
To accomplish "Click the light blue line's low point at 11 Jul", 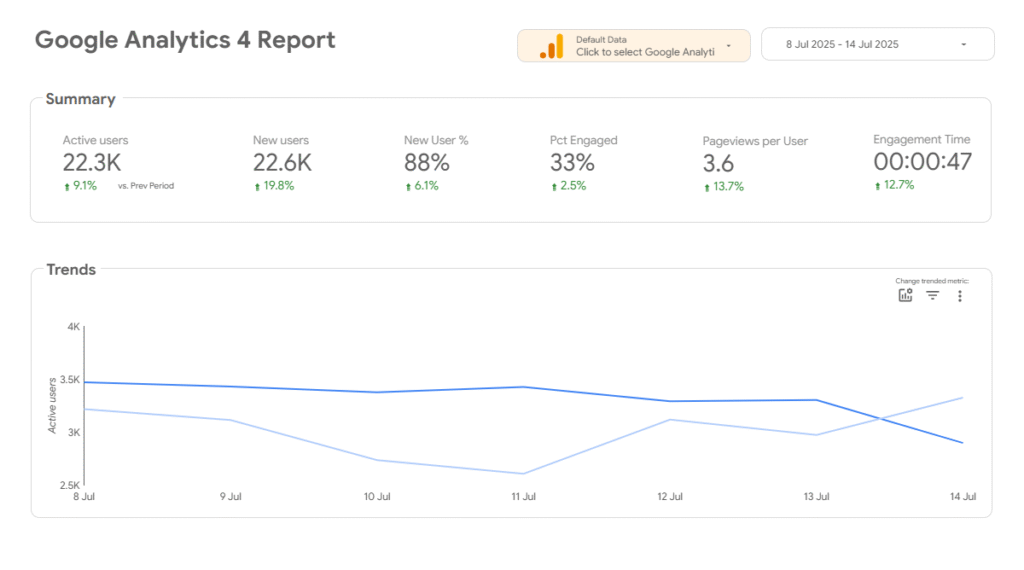I will (x=523, y=473).
